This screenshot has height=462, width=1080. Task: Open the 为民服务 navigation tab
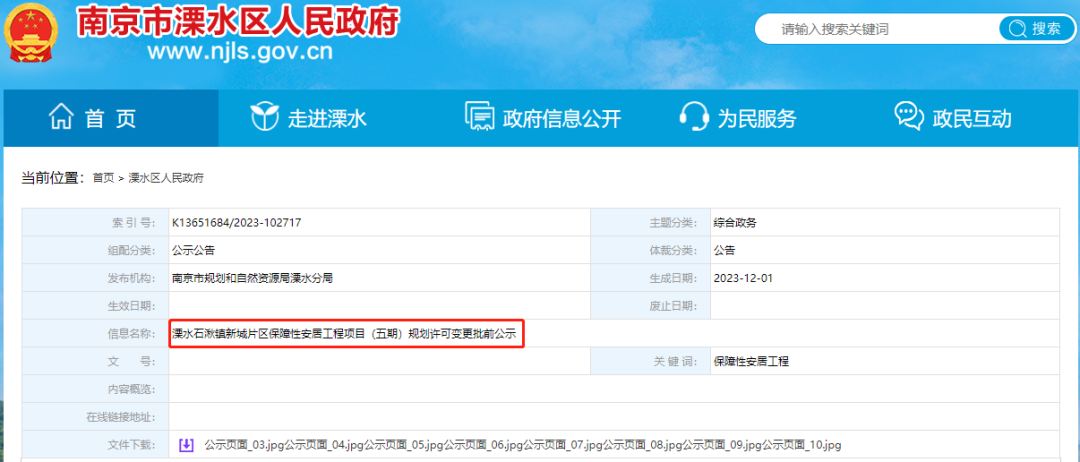738,118
